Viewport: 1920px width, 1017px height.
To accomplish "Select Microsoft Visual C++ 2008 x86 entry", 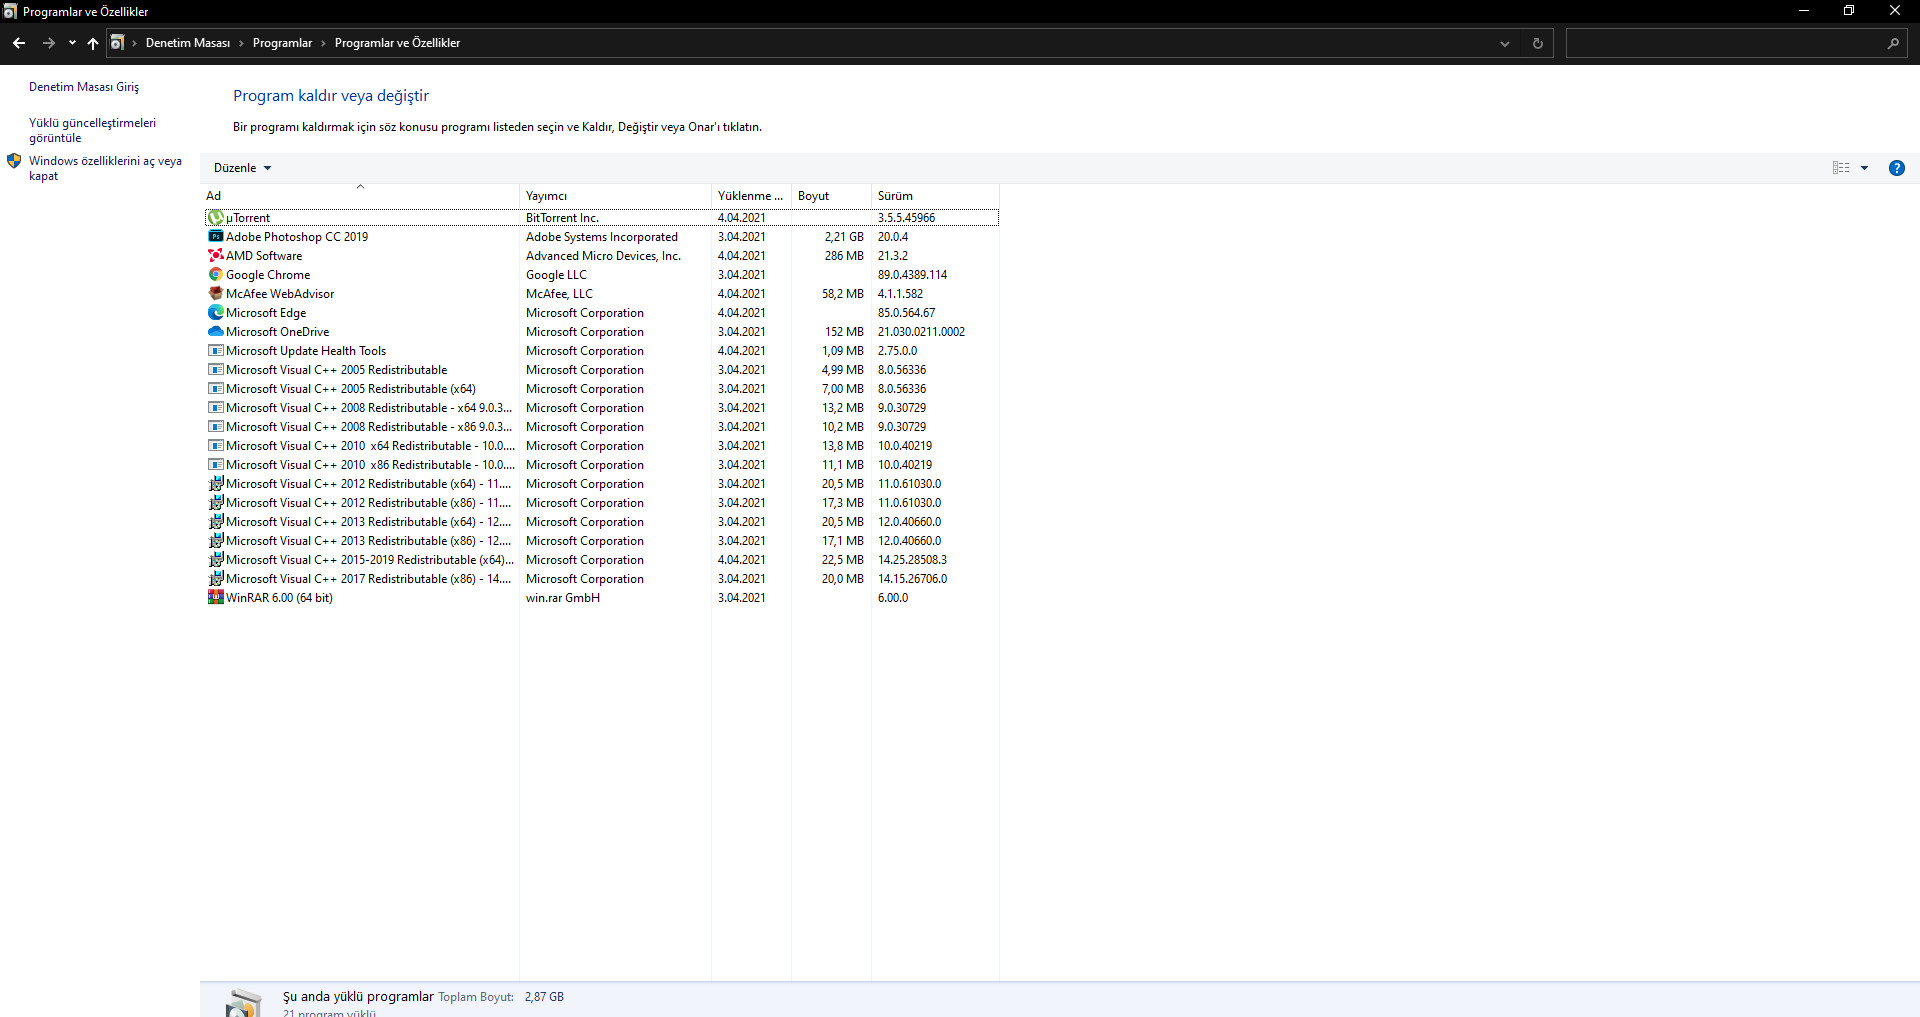I will pos(602,427).
